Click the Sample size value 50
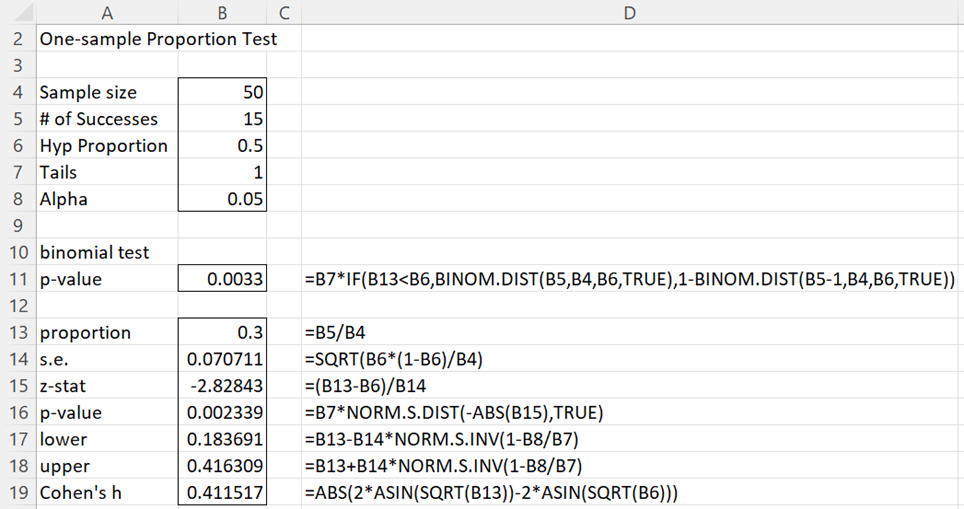 [x=223, y=92]
